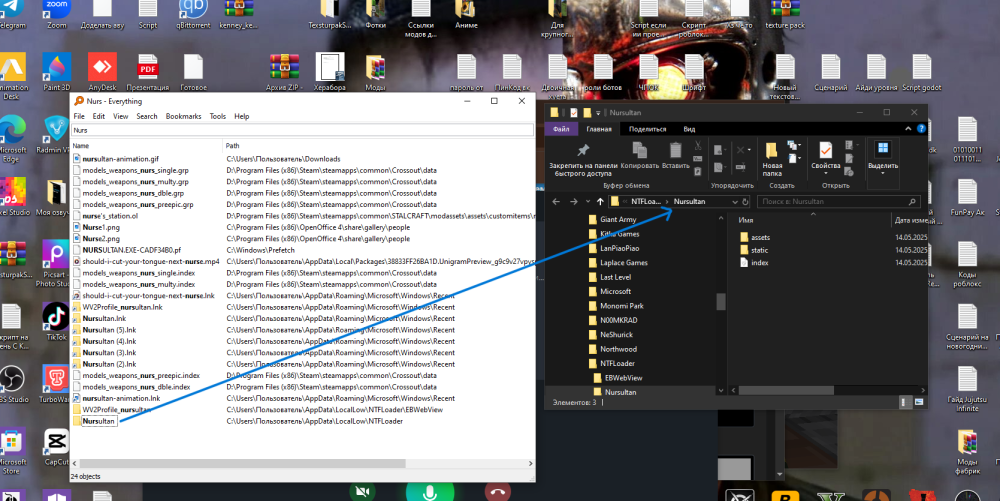Image resolution: width=1000 pixels, height=501 pixels.
Task: Open the File menu in Everything
Action: coord(79,116)
